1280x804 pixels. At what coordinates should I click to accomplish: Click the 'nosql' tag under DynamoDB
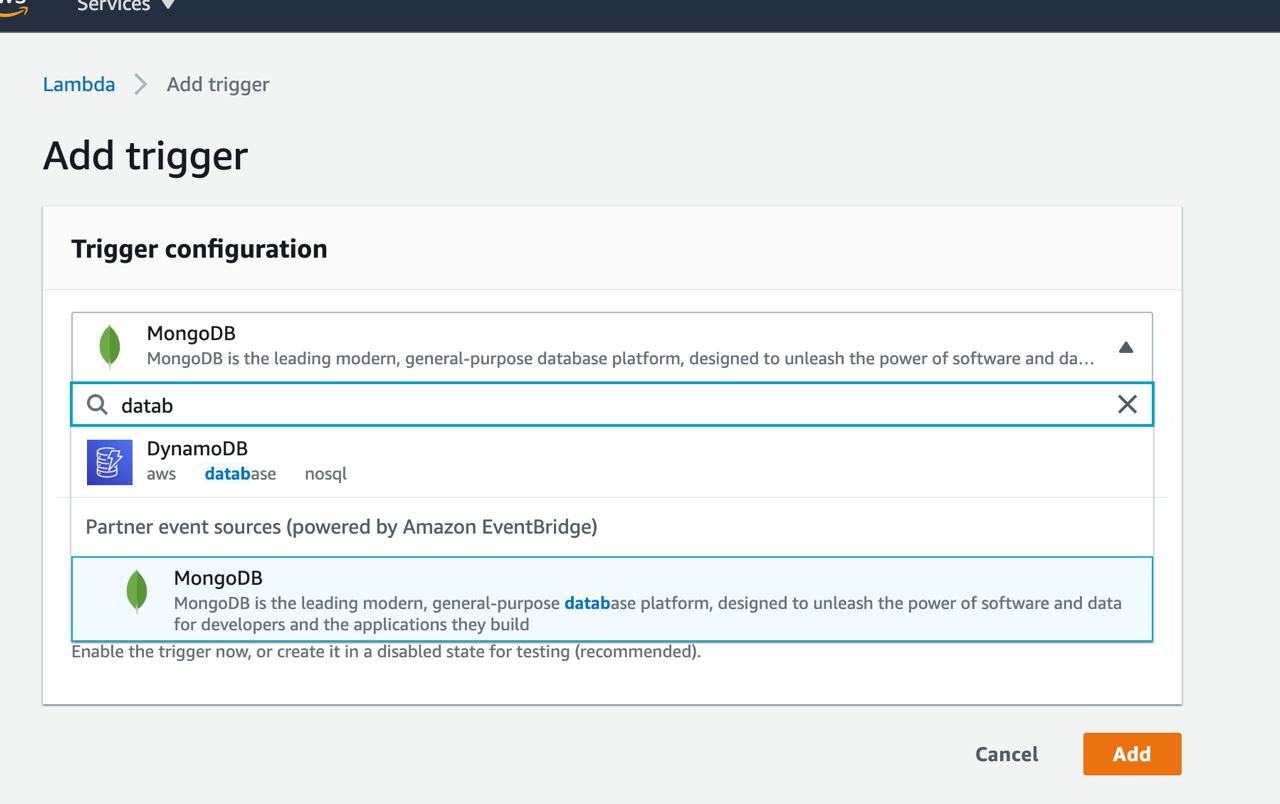pyautogui.click(x=326, y=474)
